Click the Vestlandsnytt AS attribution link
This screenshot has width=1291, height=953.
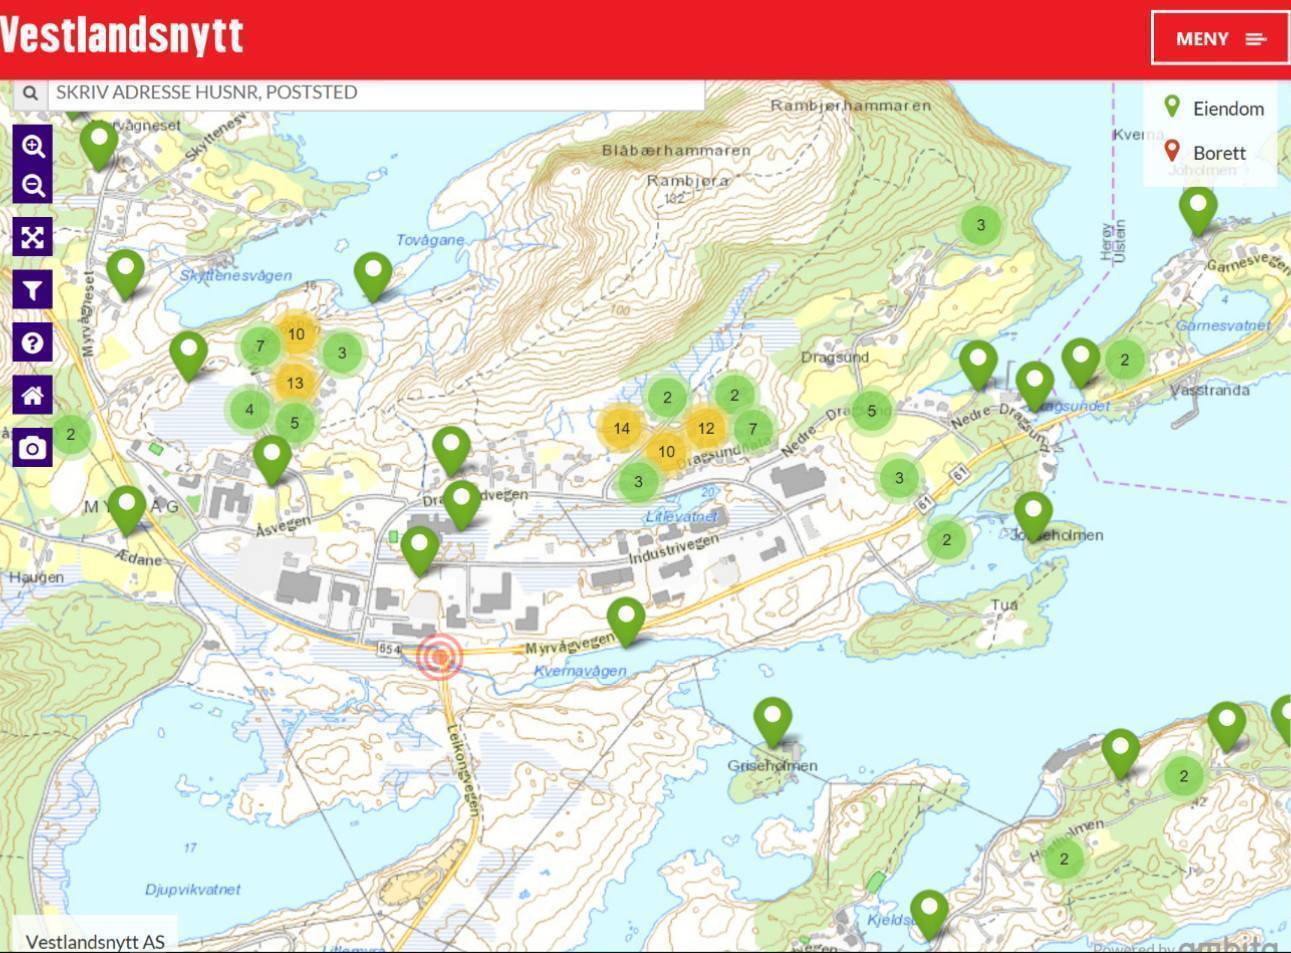pyautogui.click(x=95, y=941)
